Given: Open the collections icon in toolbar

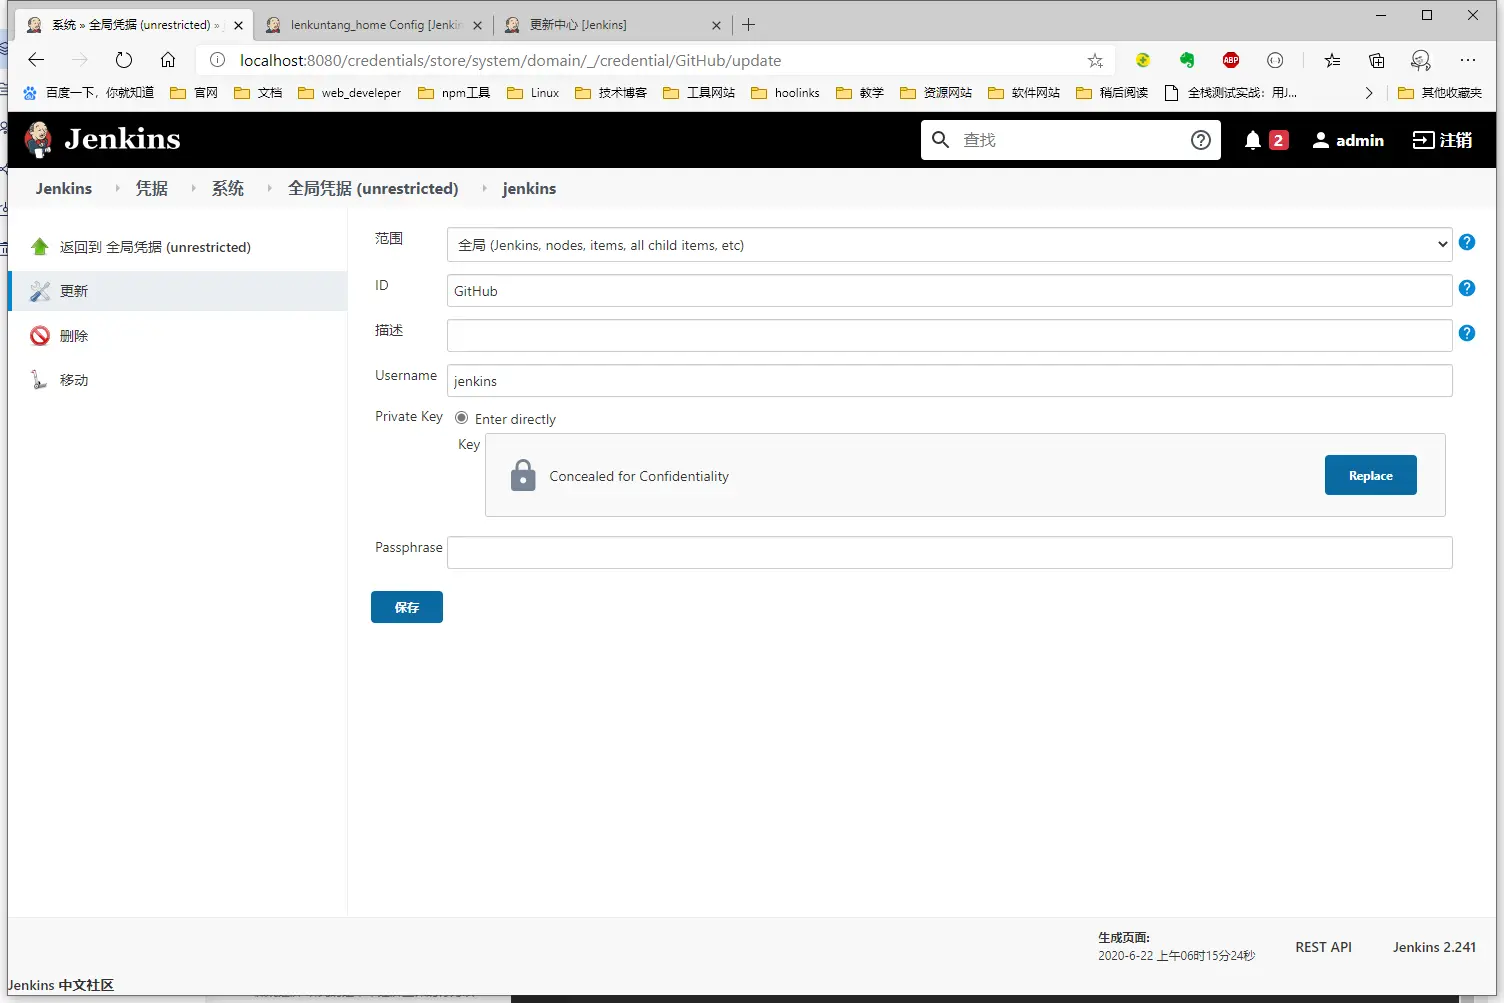Looking at the screenshot, I should pos(1376,60).
